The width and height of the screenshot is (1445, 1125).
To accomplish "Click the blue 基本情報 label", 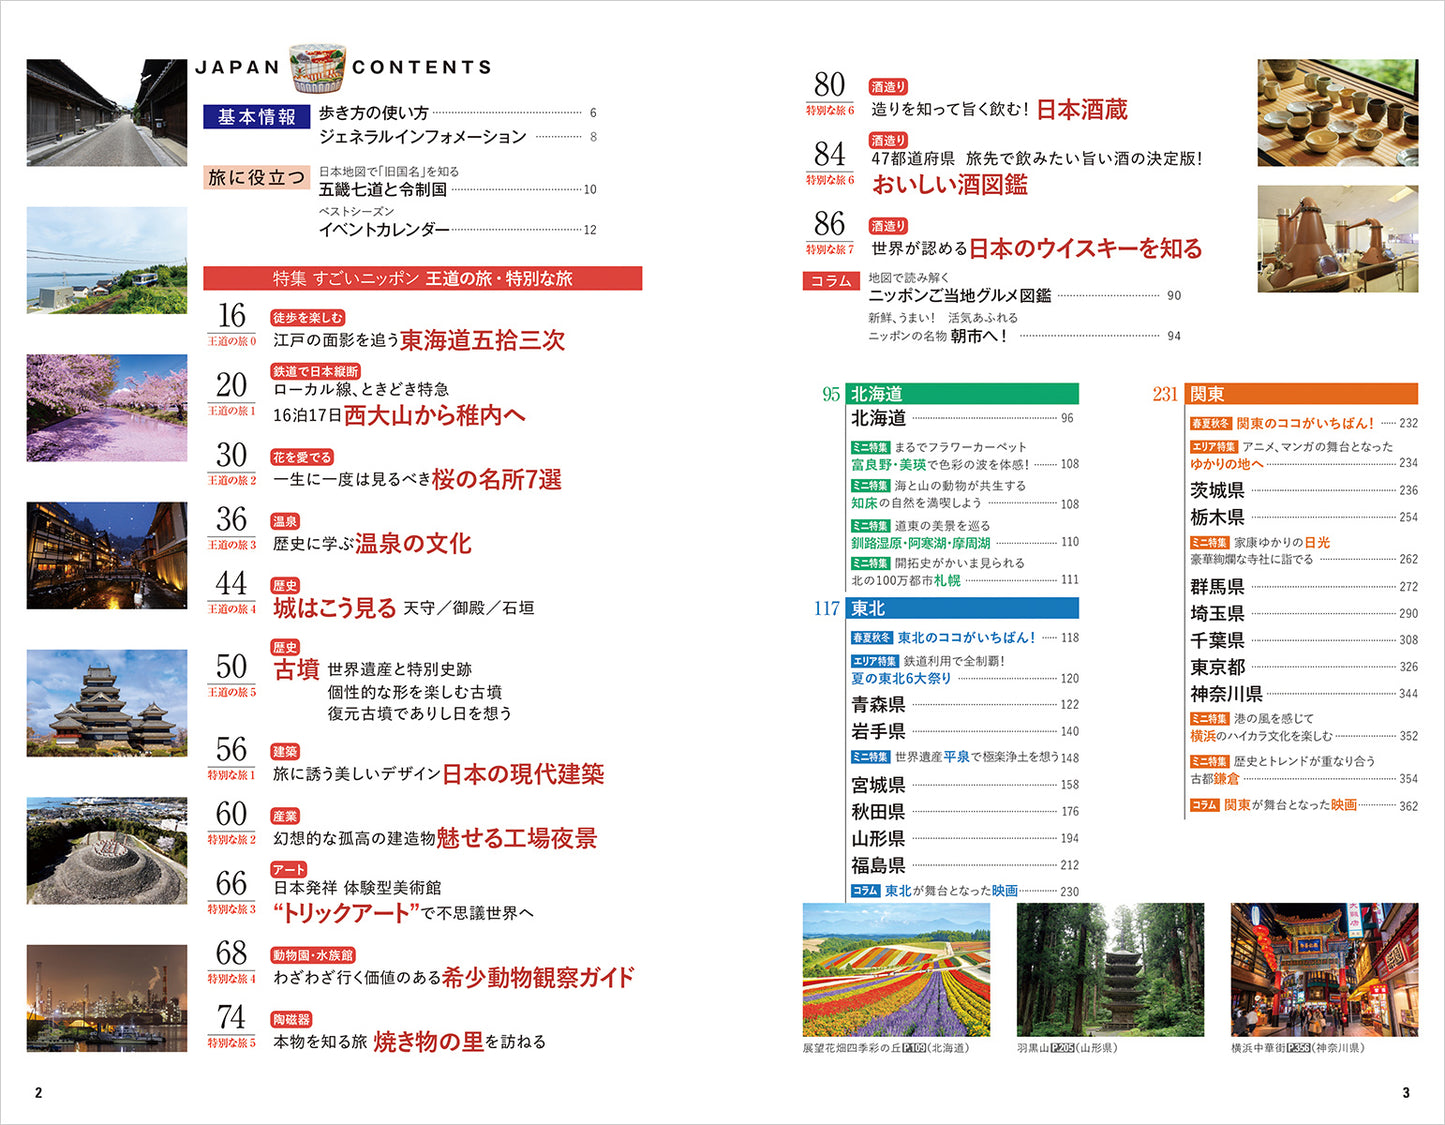I will (x=257, y=117).
